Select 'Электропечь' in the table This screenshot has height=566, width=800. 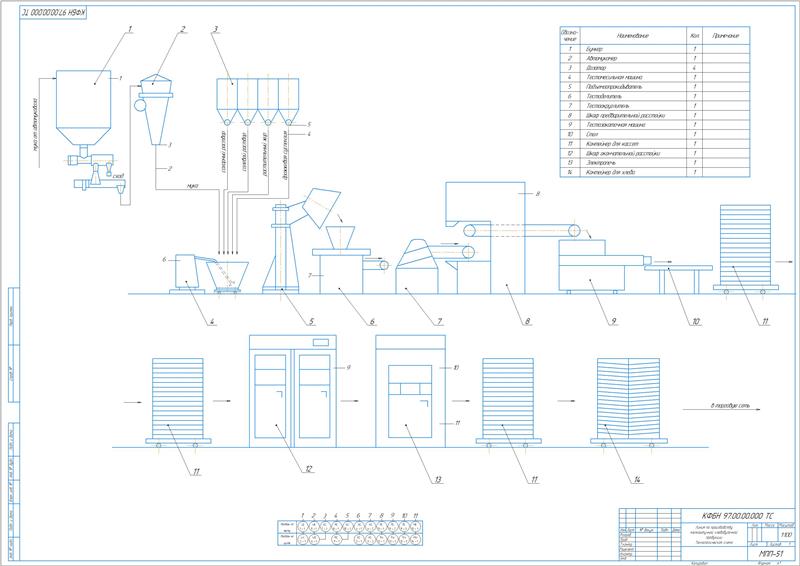[x=601, y=163]
